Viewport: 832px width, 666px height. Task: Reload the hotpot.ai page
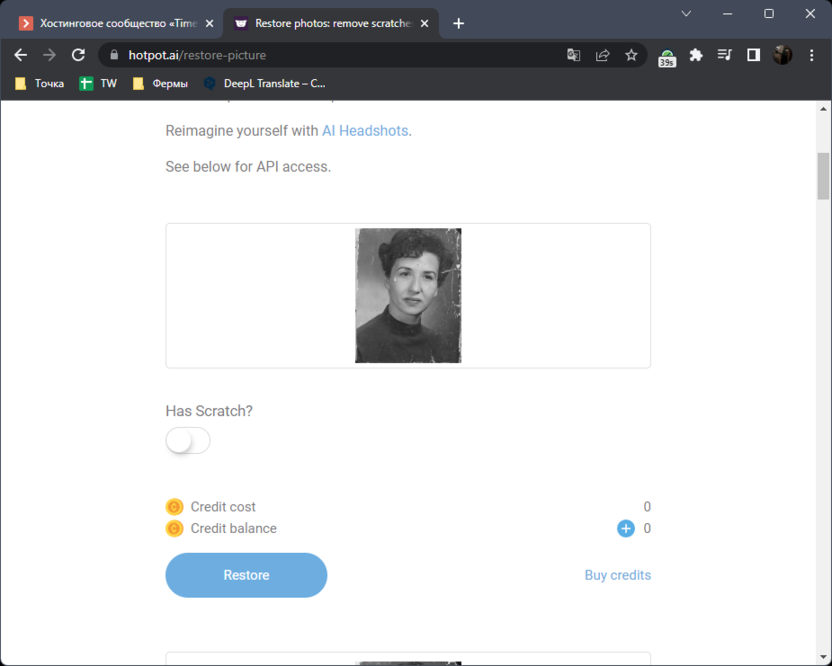[x=78, y=55]
